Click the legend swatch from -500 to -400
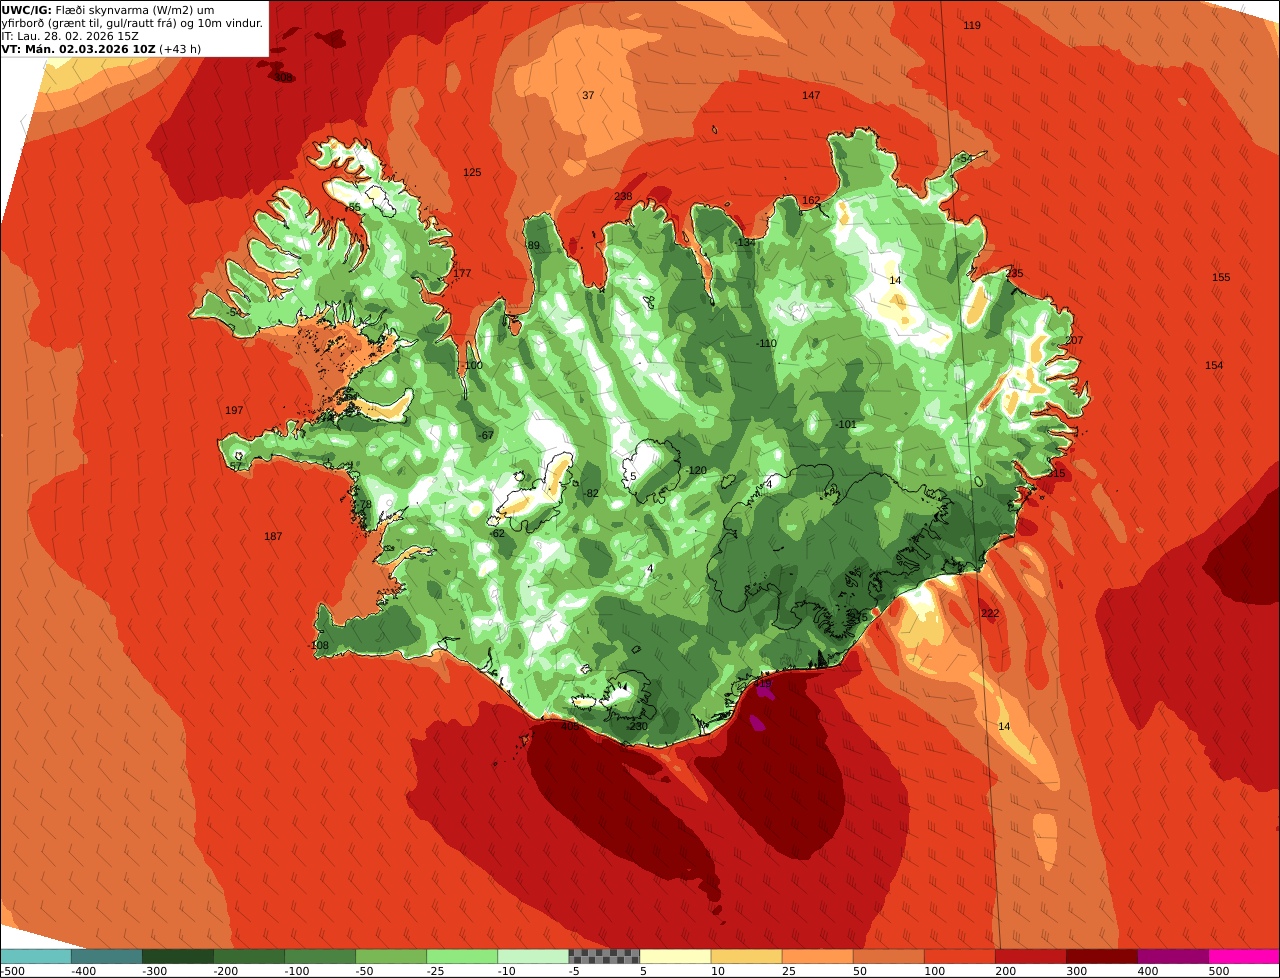The width and height of the screenshot is (1280, 978). [x=35, y=956]
